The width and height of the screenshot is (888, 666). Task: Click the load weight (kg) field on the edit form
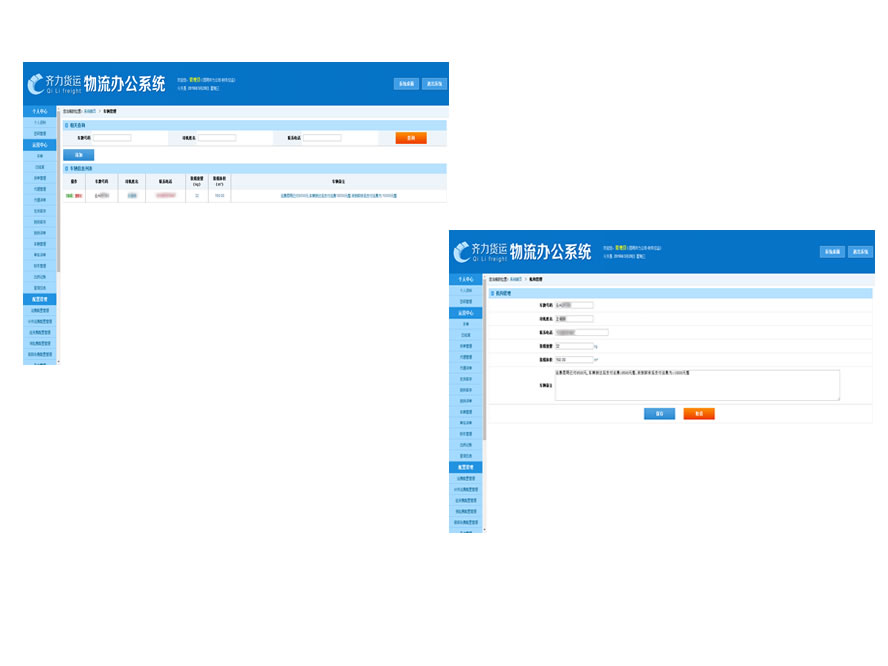coord(574,346)
